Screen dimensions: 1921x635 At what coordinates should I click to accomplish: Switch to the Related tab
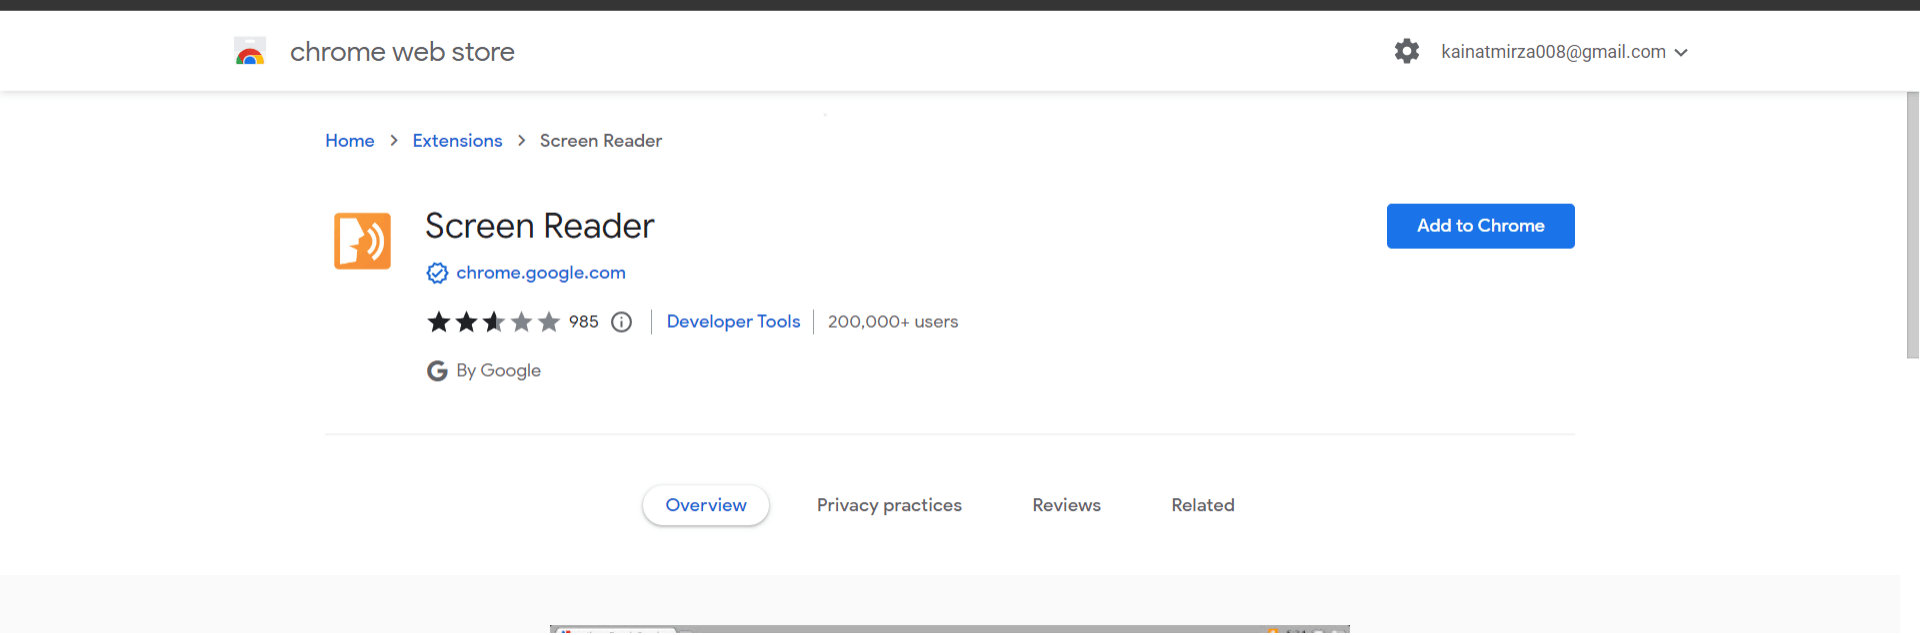coord(1203,505)
